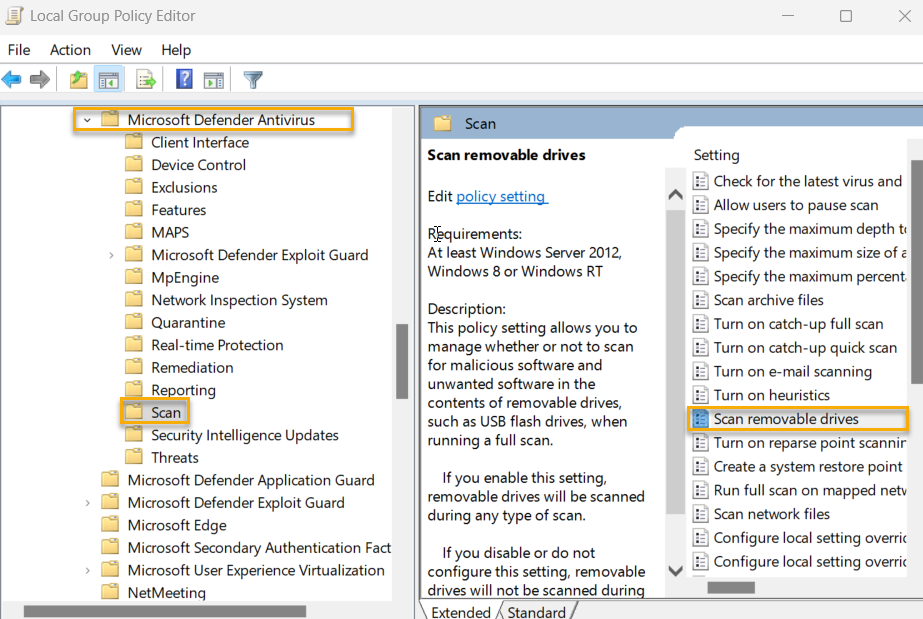Viewport: 923px width, 619px height.
Task: Open the View menu
Action: coord(126,50)
